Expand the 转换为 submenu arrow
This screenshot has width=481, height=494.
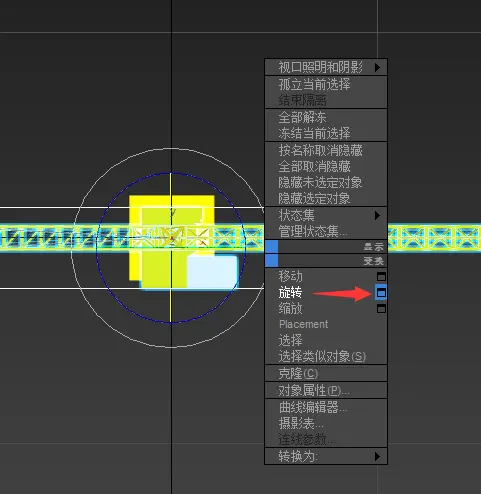point(377,456)
